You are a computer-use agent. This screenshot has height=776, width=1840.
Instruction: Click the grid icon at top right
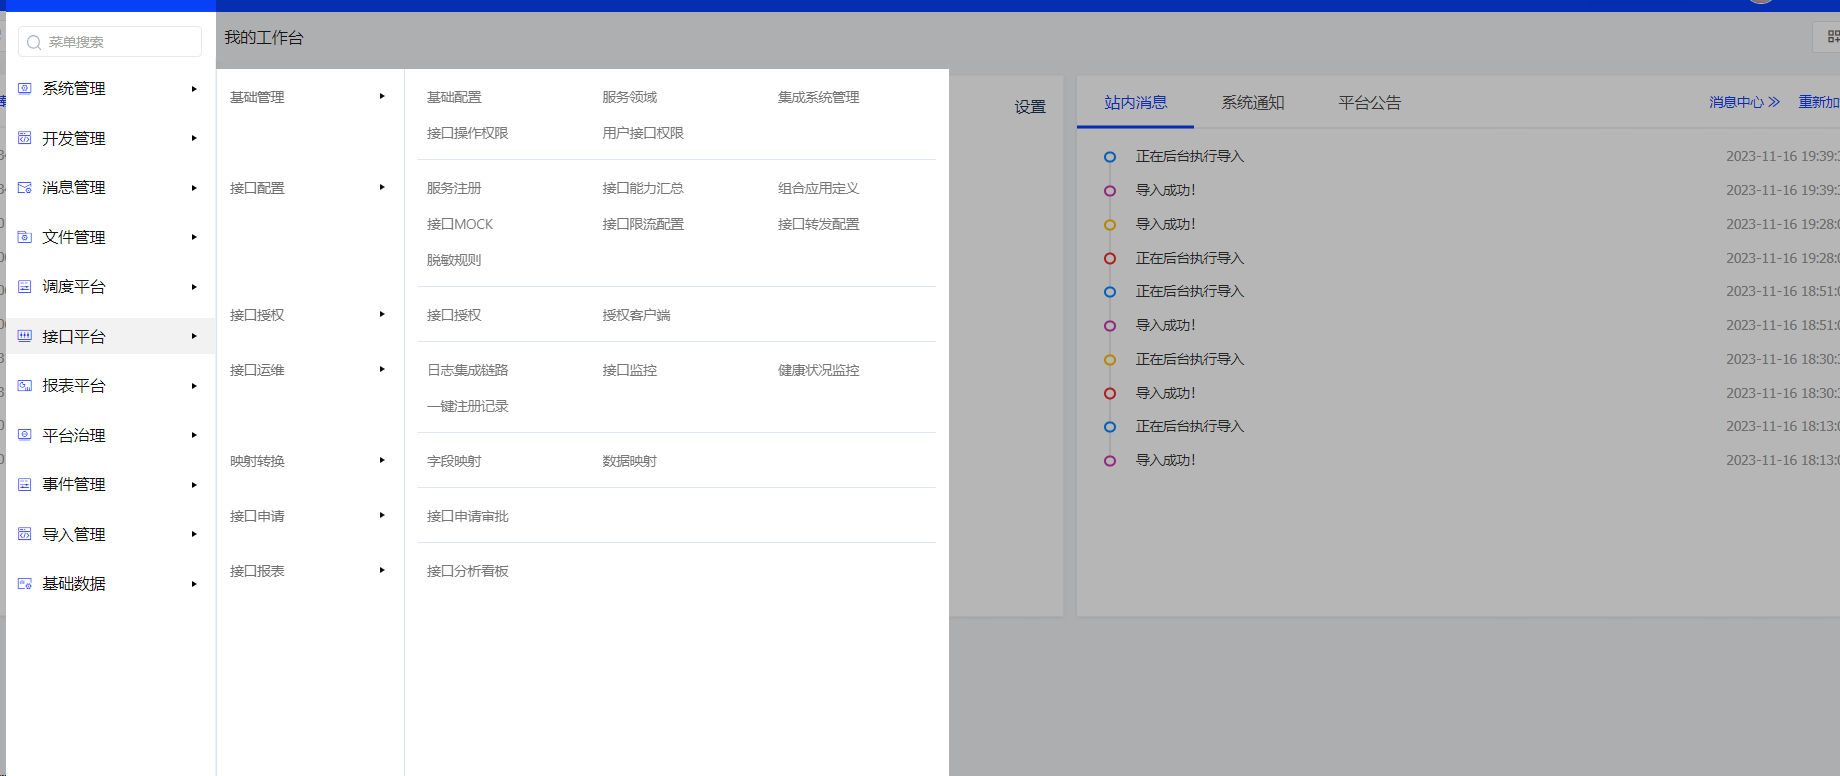tap(1832, 37)
